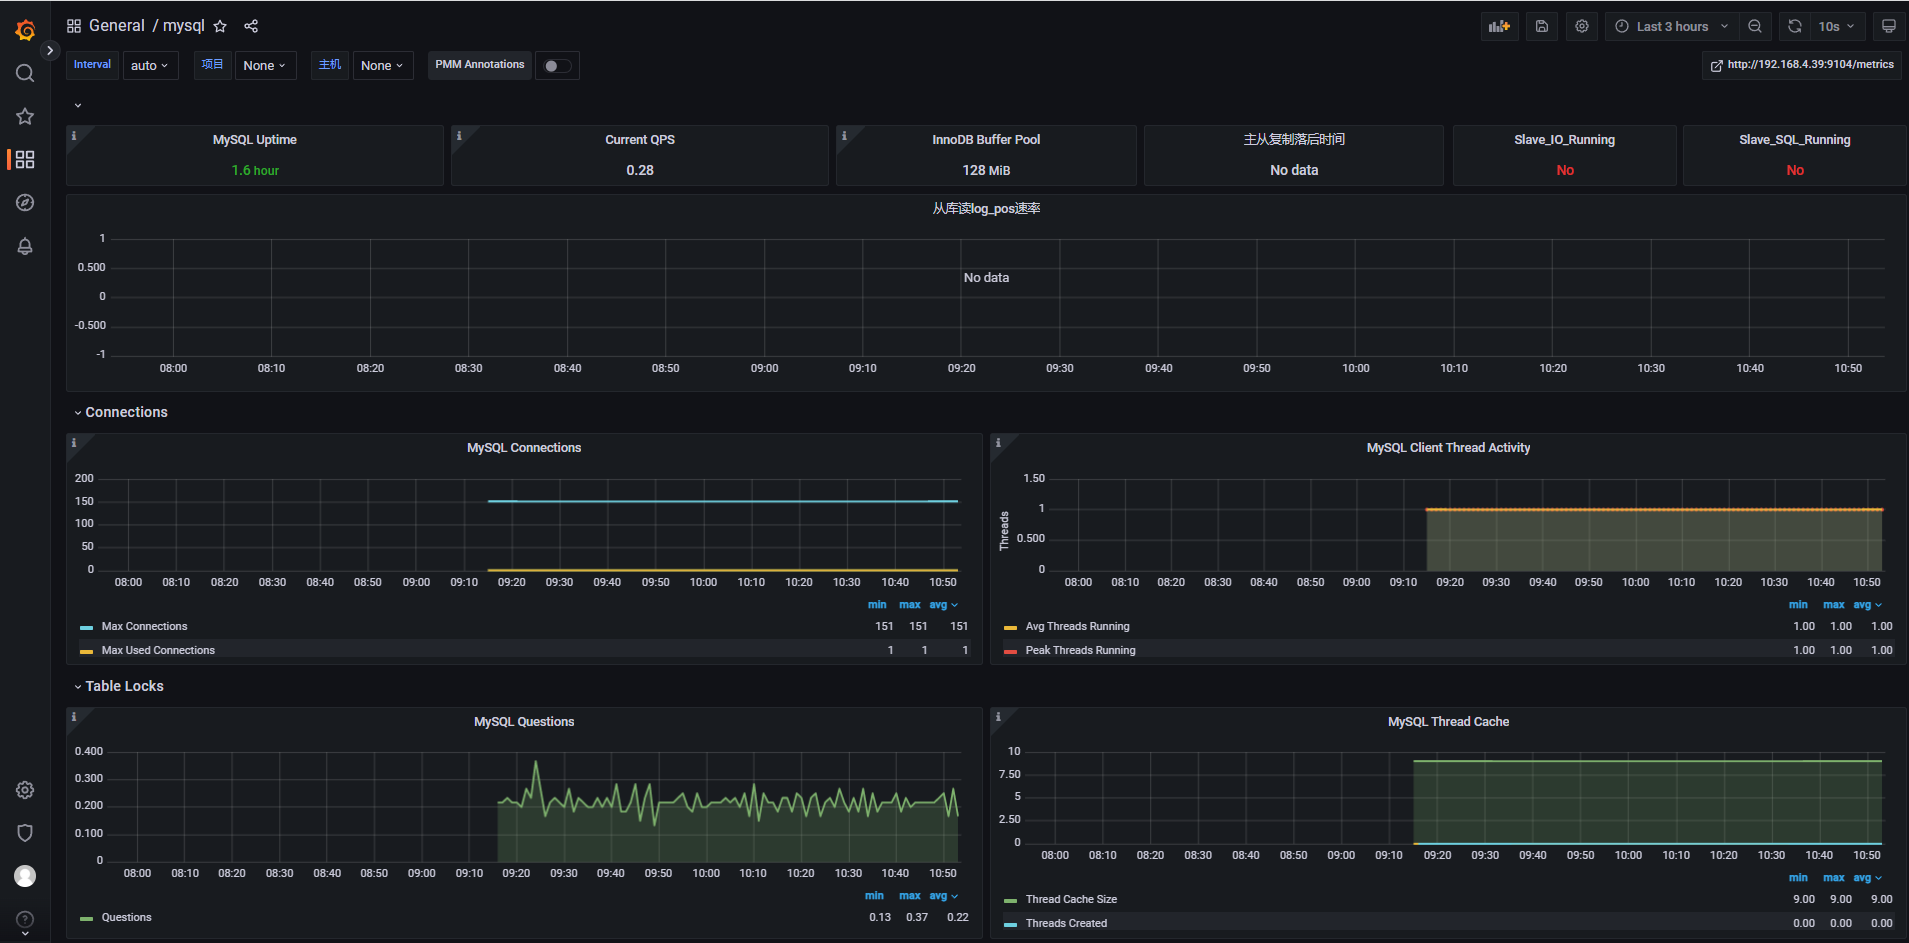
Task: Open dashboard settings gear in top bar
Action: [1582, 27]
